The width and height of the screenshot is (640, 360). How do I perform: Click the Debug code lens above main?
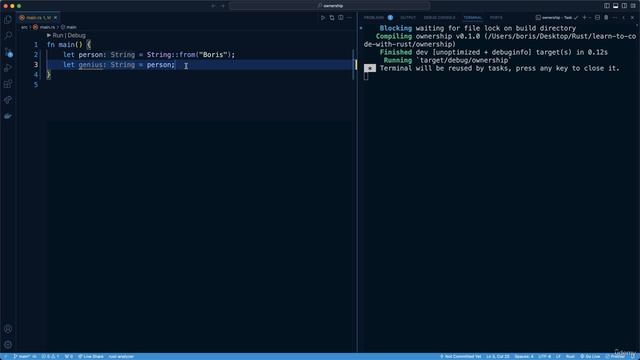(76, 36)
